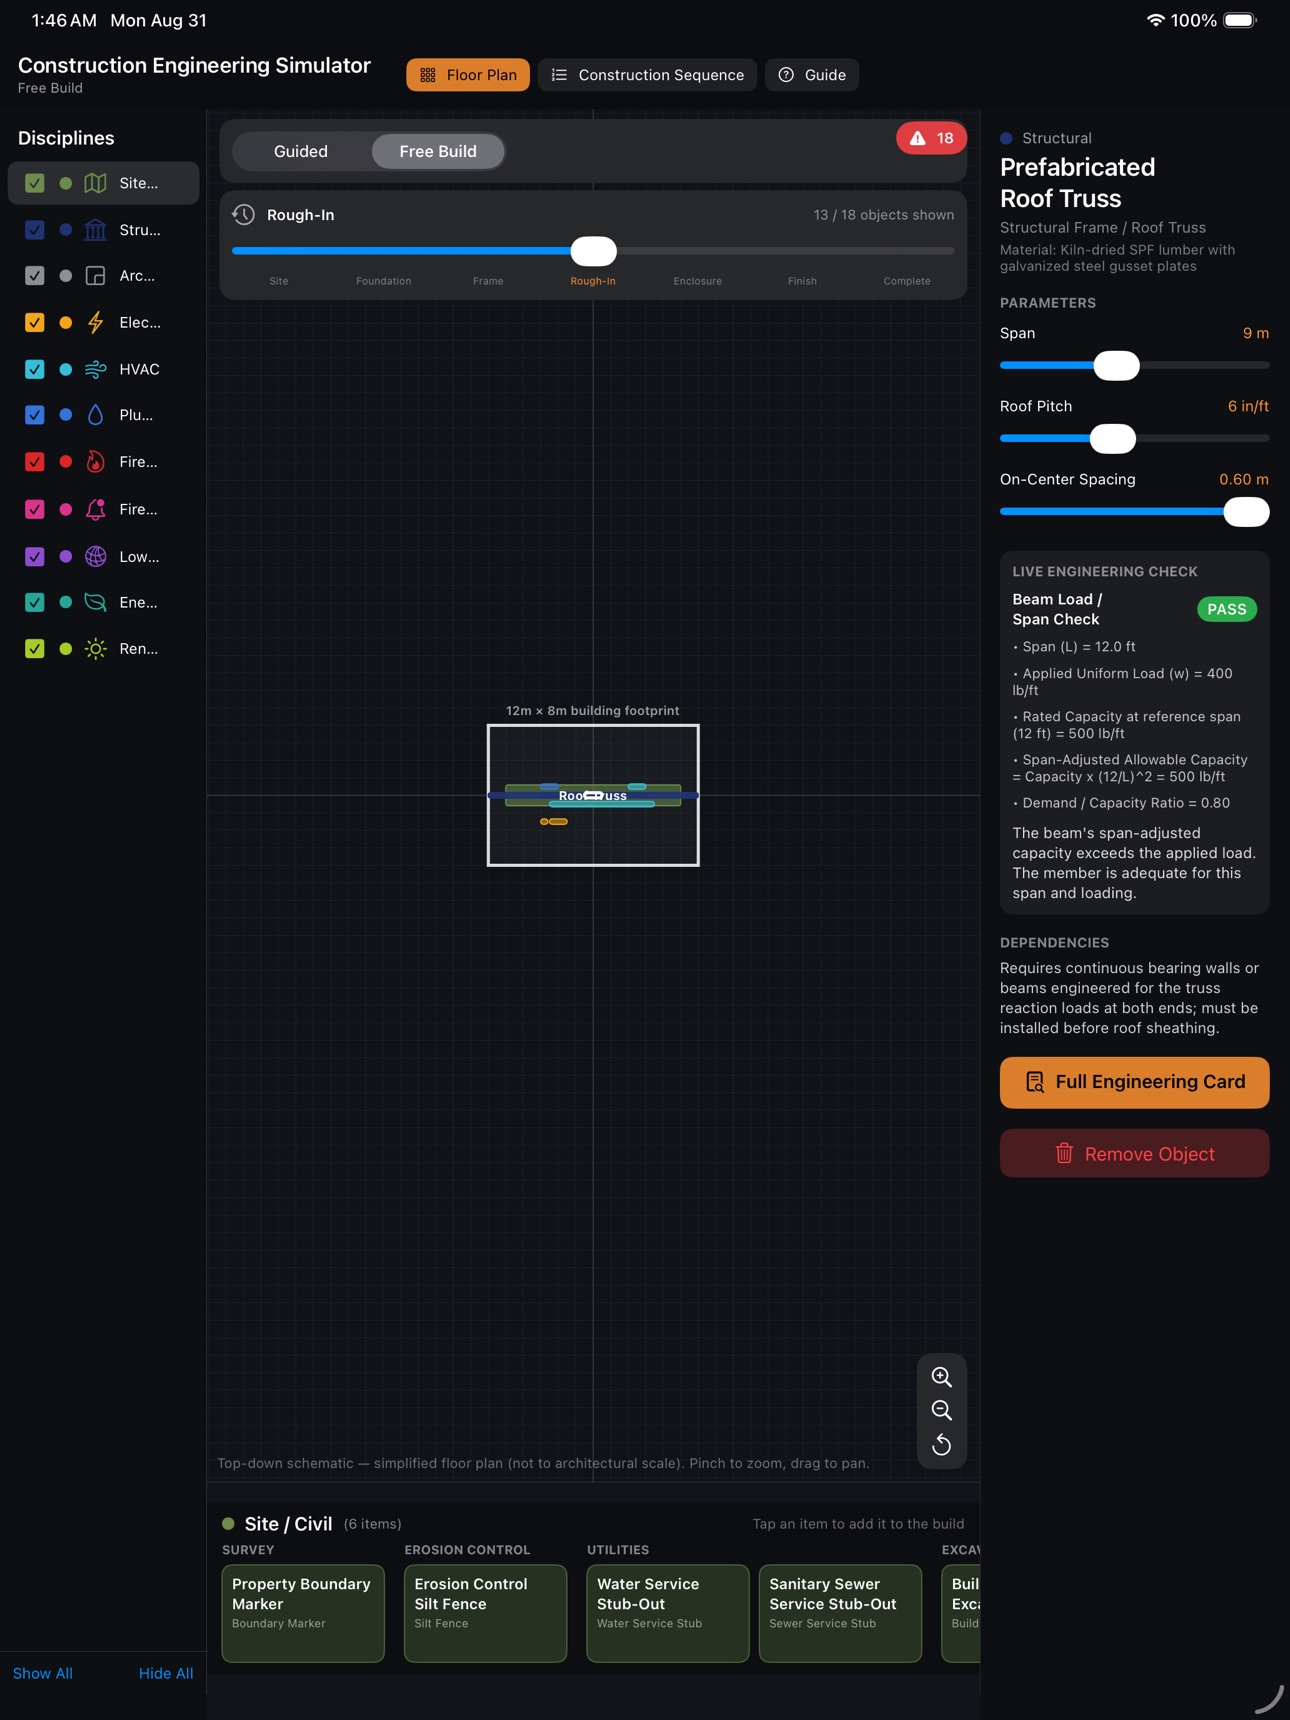Toggle the Architecture discipline checkbox
This screenshot has height=1720, width=1290.
[35, 276]
